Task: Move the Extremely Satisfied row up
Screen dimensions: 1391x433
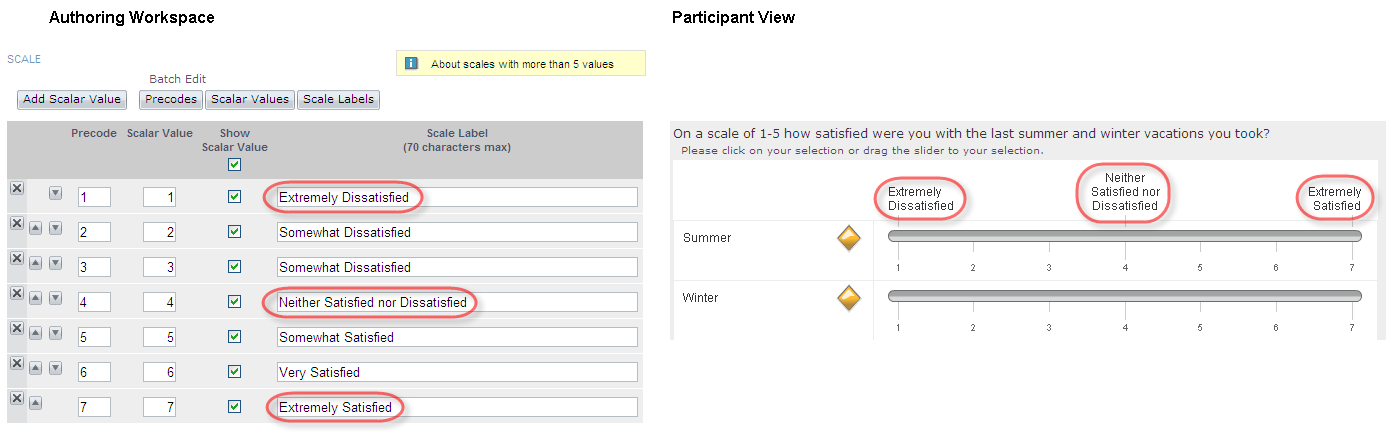Action: tap(35, 403)
